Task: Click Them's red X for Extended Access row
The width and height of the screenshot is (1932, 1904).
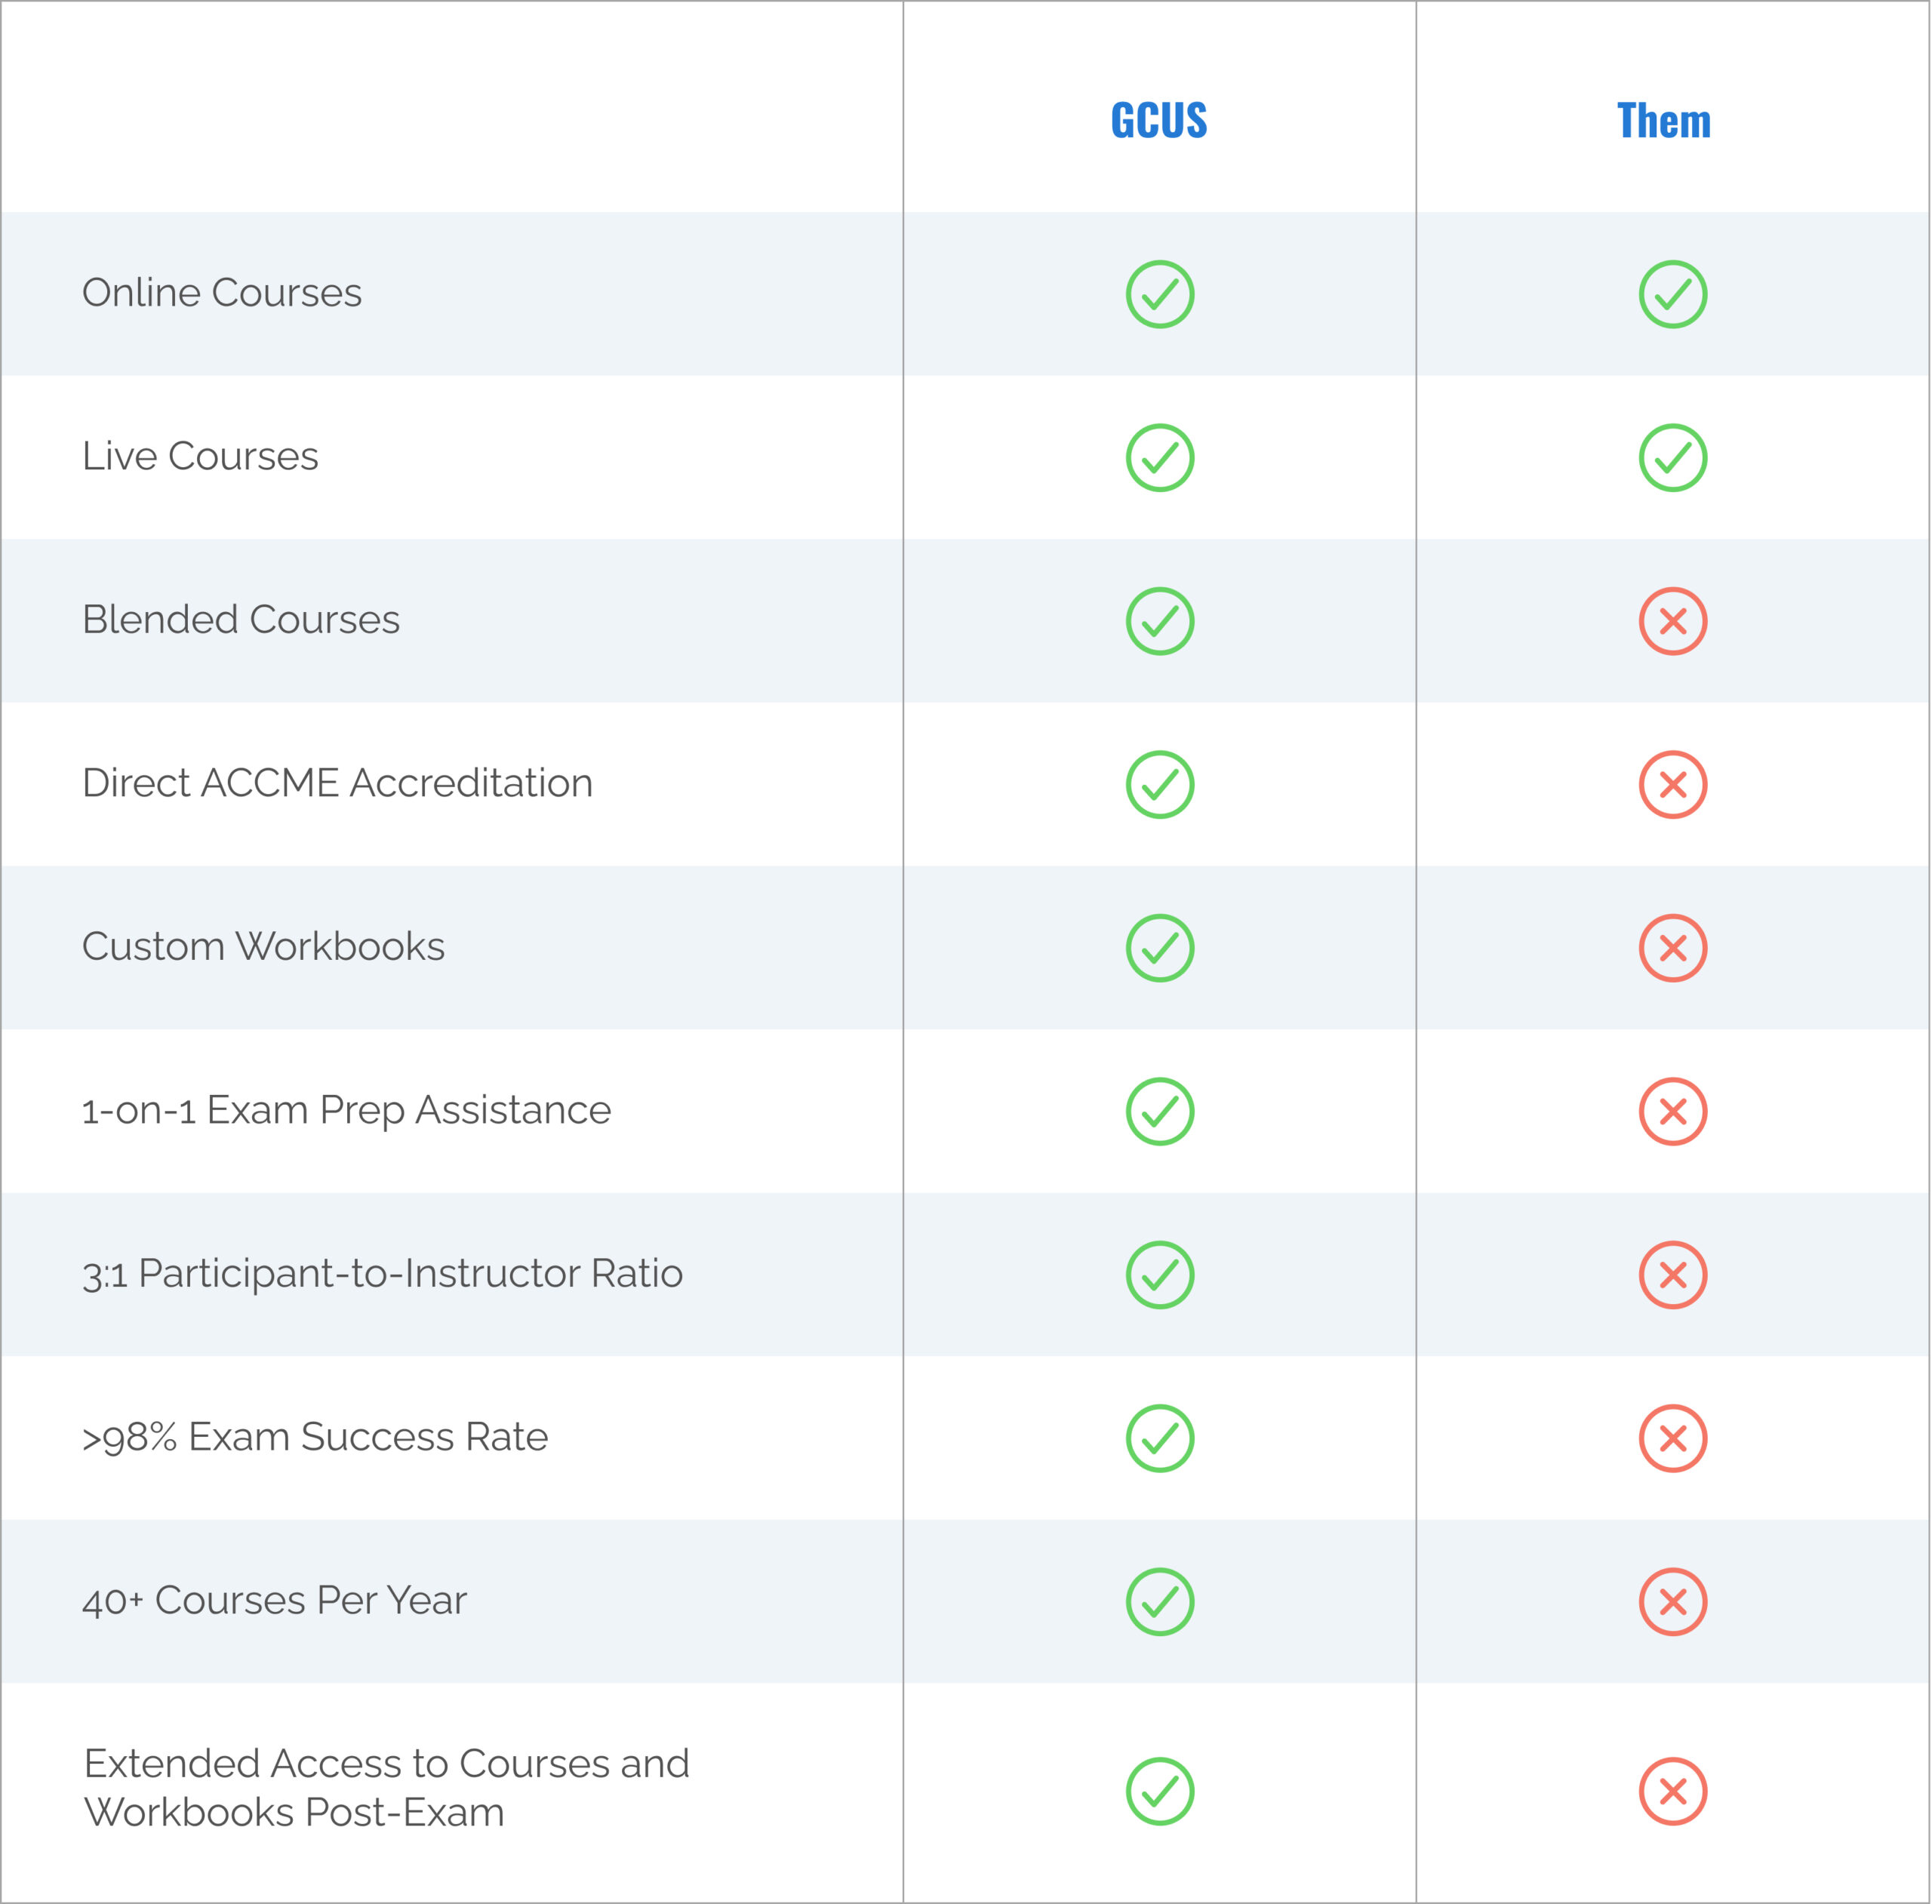Action: [1673, 1791]
